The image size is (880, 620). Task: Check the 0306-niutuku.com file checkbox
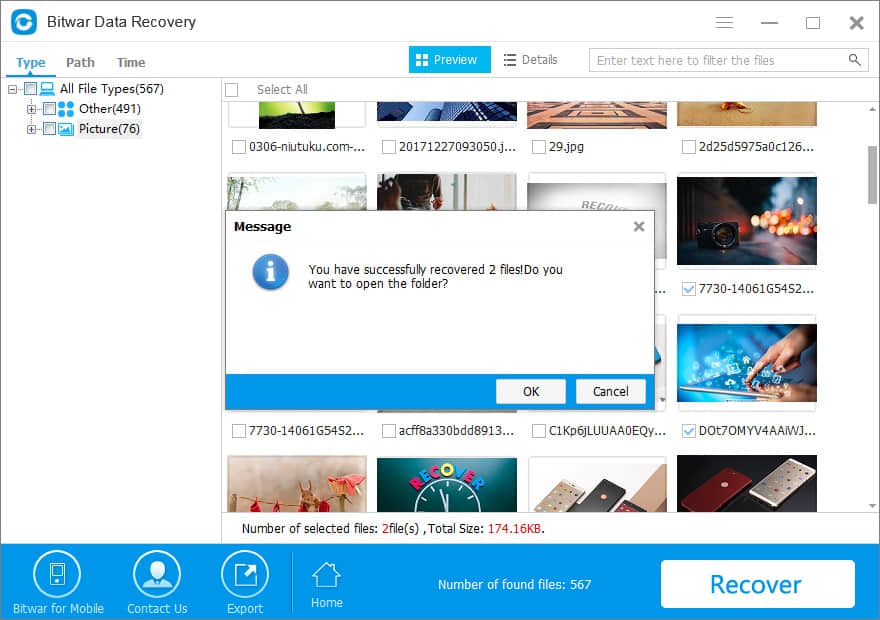[239, 147]
